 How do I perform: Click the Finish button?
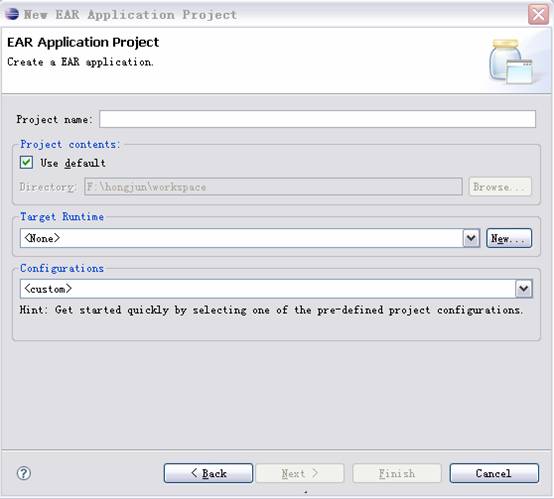pos(397,473)
